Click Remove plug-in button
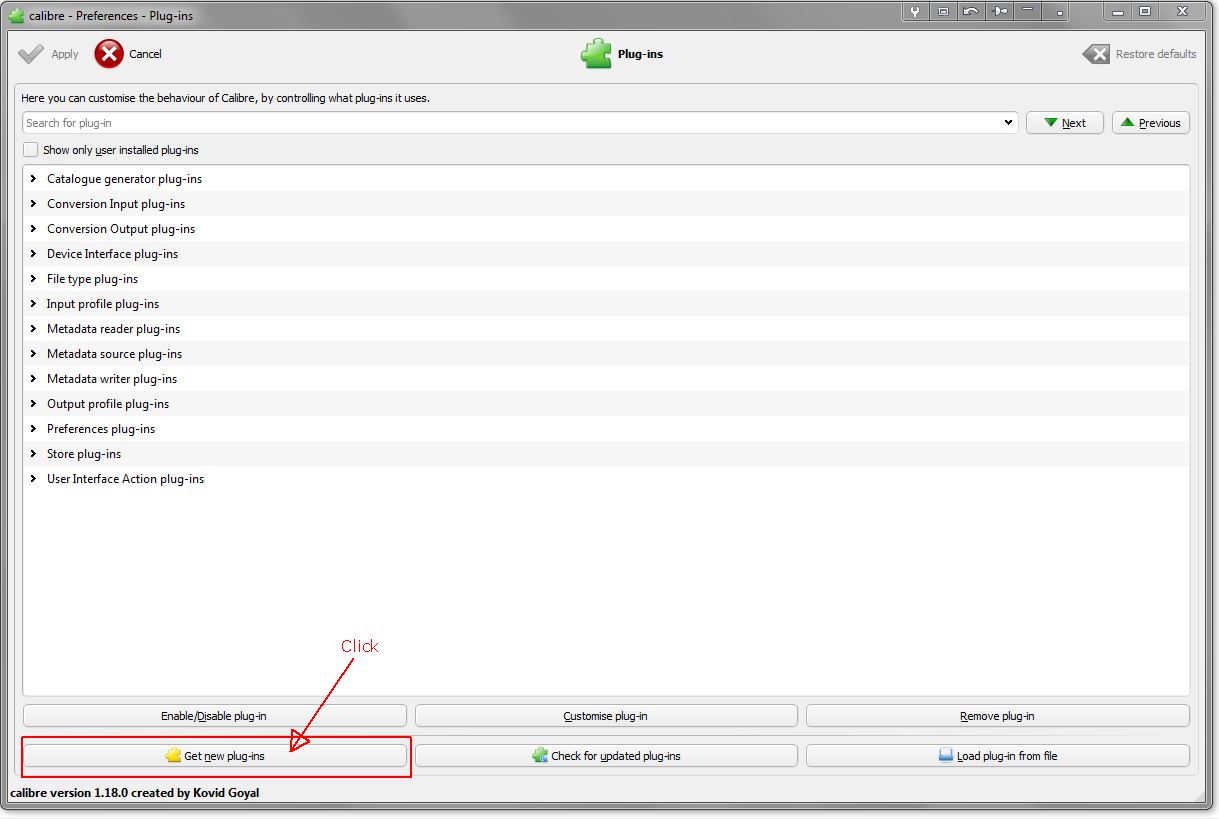 point(998,716)
